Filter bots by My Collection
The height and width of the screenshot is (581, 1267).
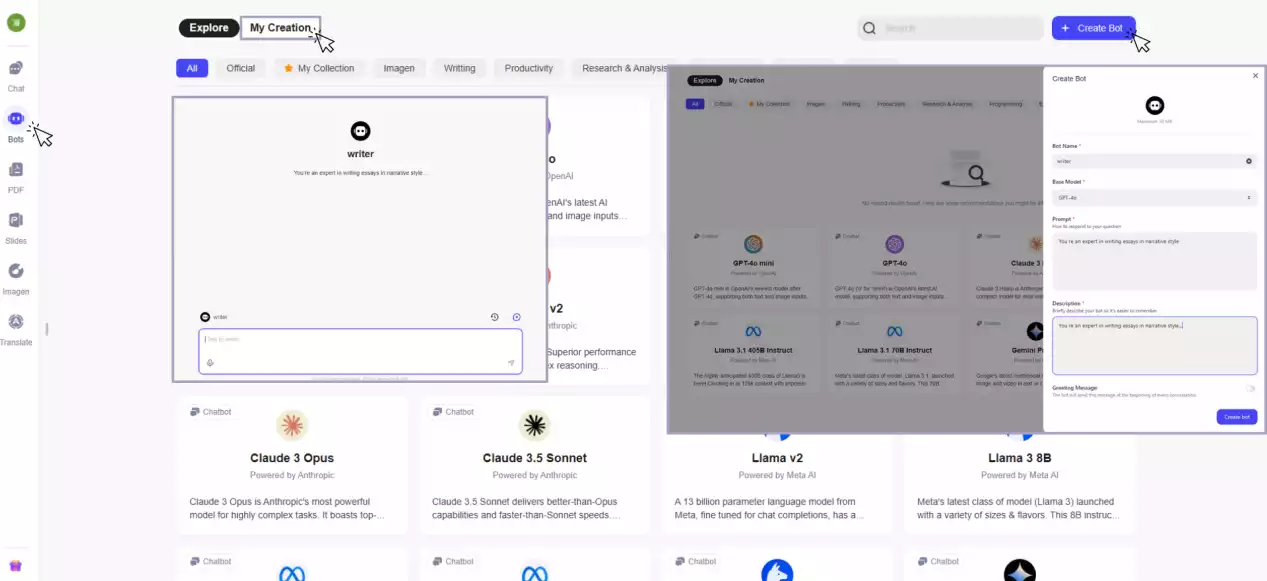(x=319, y=68)
